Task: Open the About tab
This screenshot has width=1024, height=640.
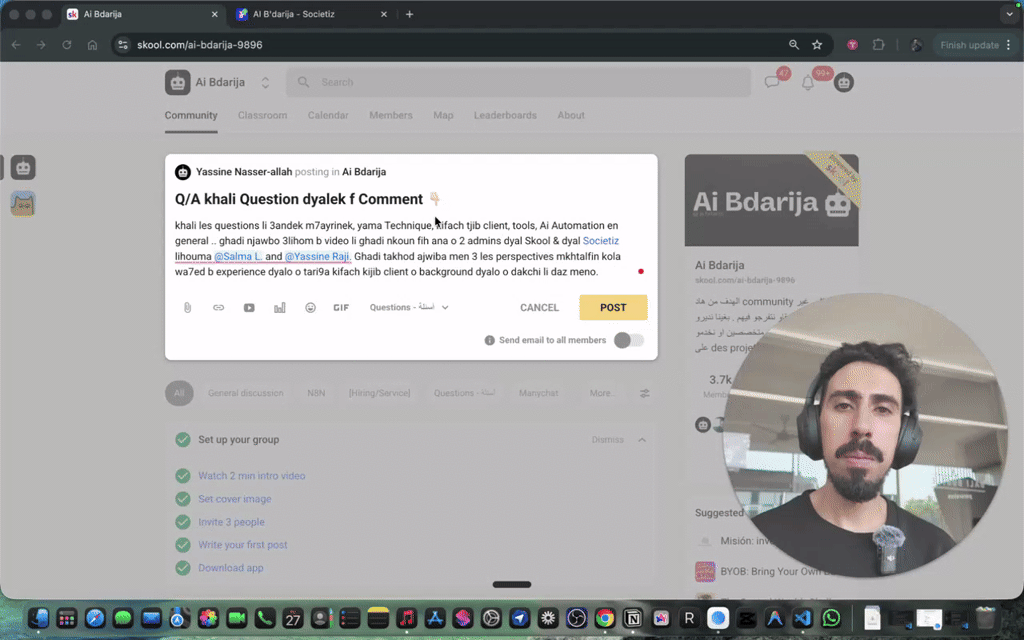Action: click(571, 115)
